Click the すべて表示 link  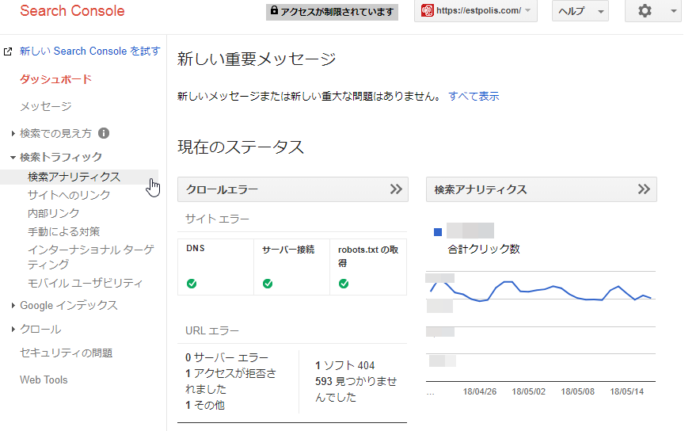click(474, 96)
